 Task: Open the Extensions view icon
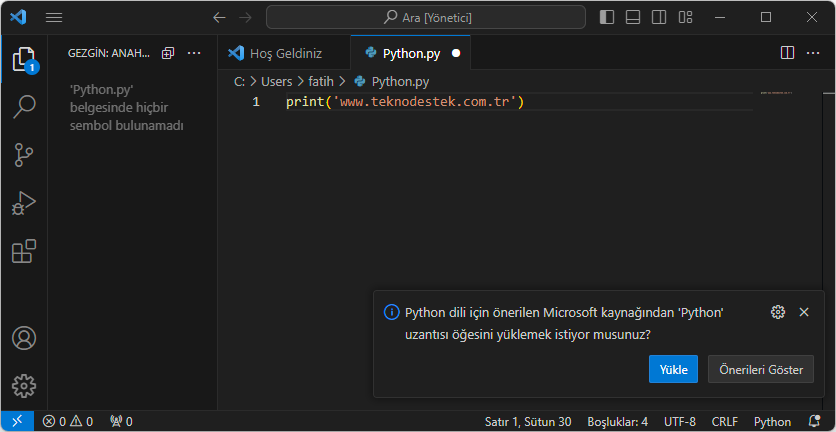pos(24,251)
